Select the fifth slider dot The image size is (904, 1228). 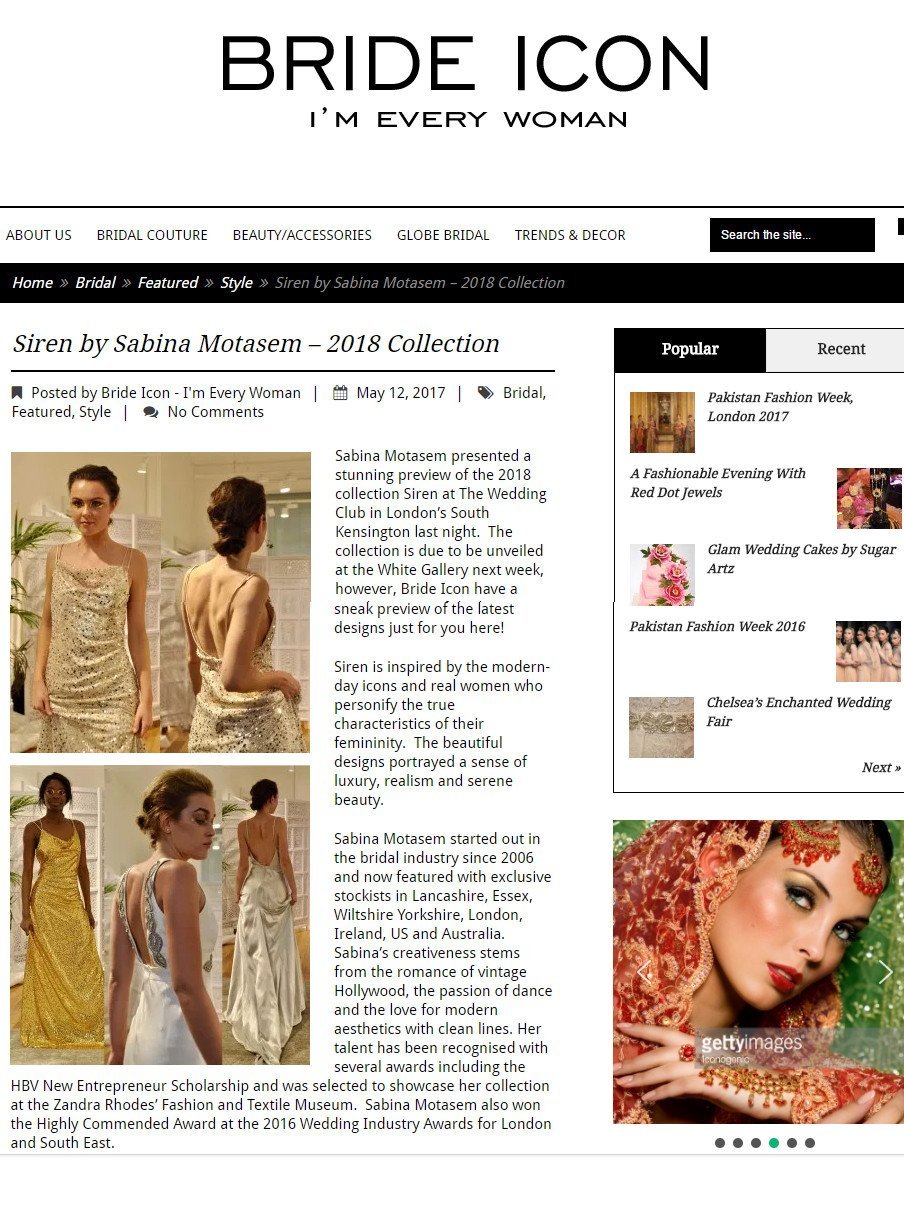(792, 1143)
